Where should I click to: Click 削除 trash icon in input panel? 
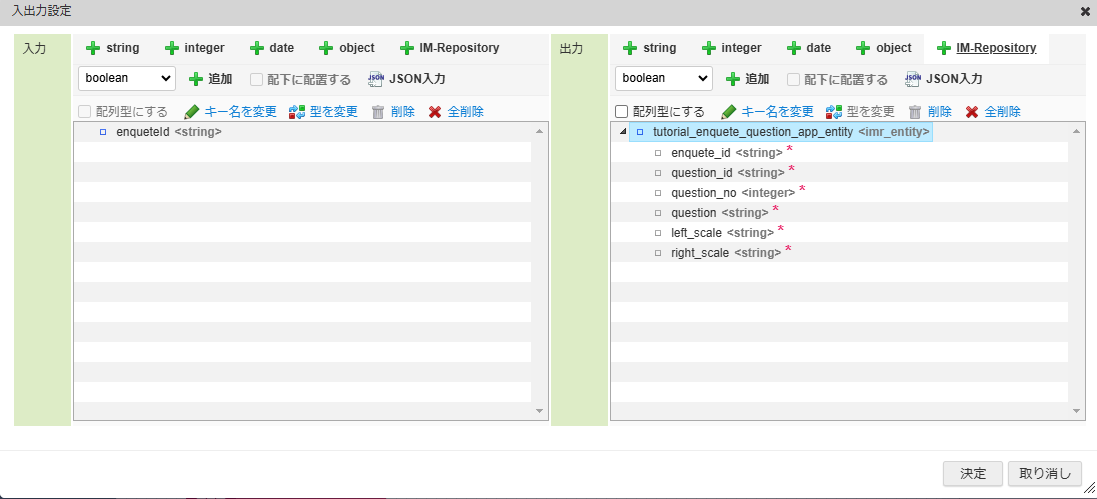coord(378,111)
